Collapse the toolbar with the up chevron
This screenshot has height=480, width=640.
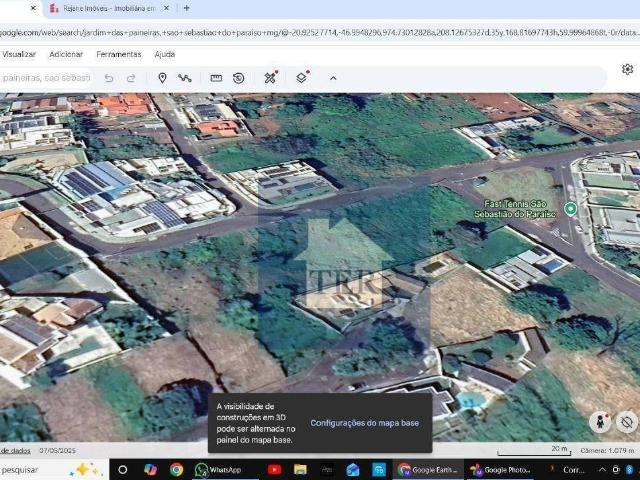click(333, 78)
